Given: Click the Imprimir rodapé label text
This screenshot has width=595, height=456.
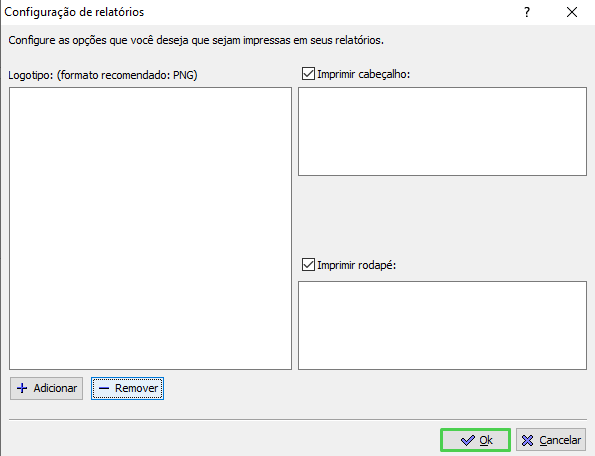Looking at the screenshot, I should point(357,265).
